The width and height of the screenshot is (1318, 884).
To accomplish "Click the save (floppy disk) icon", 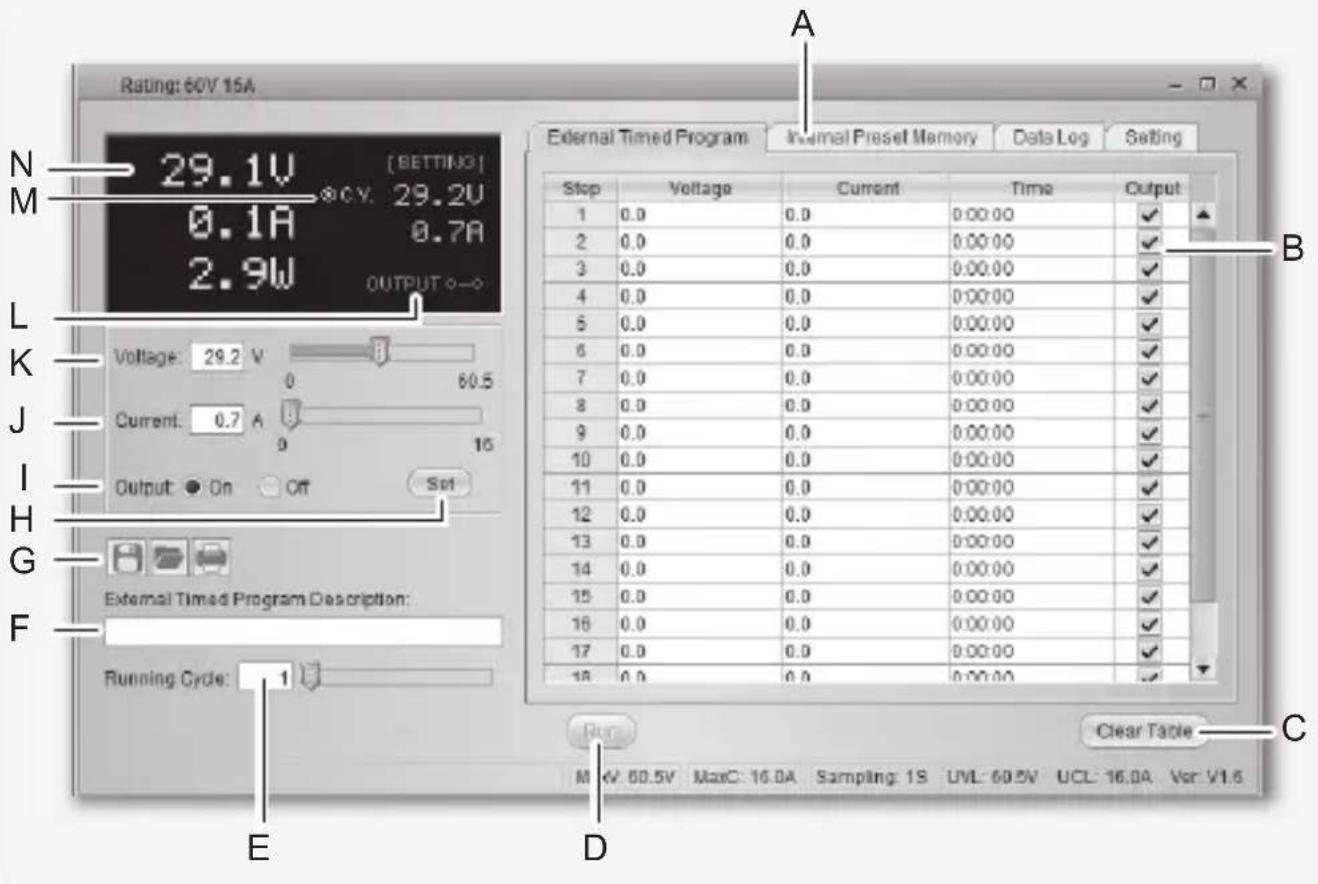I will pos(126,559).
